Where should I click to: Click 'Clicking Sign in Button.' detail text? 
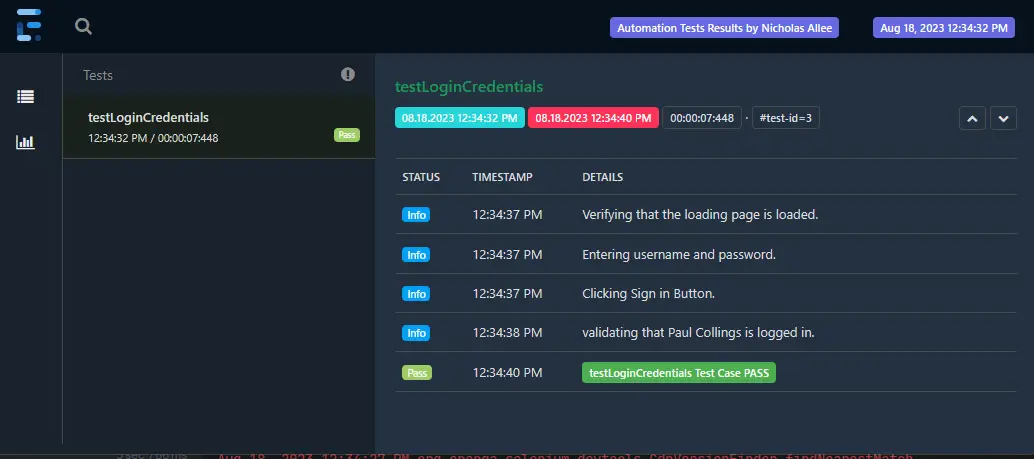[649, 293]
